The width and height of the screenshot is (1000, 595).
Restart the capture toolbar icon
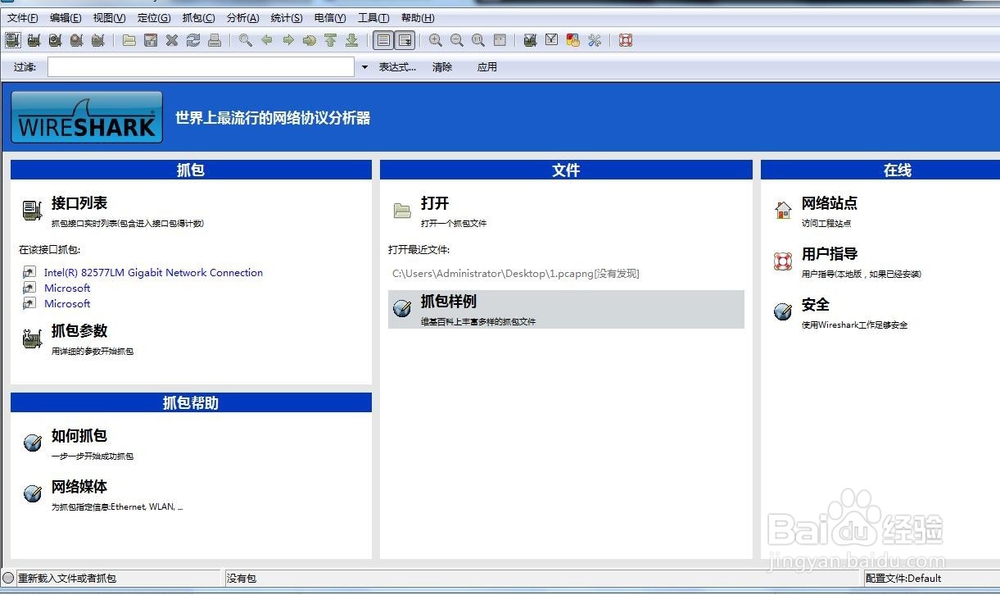(98, 40)
